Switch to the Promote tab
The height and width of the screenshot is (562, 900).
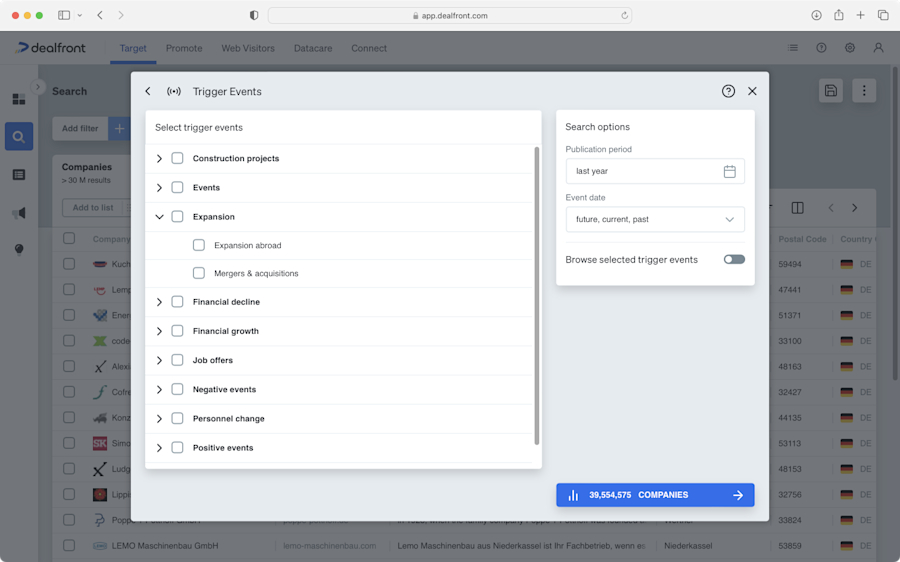click(x=184, y=48)
